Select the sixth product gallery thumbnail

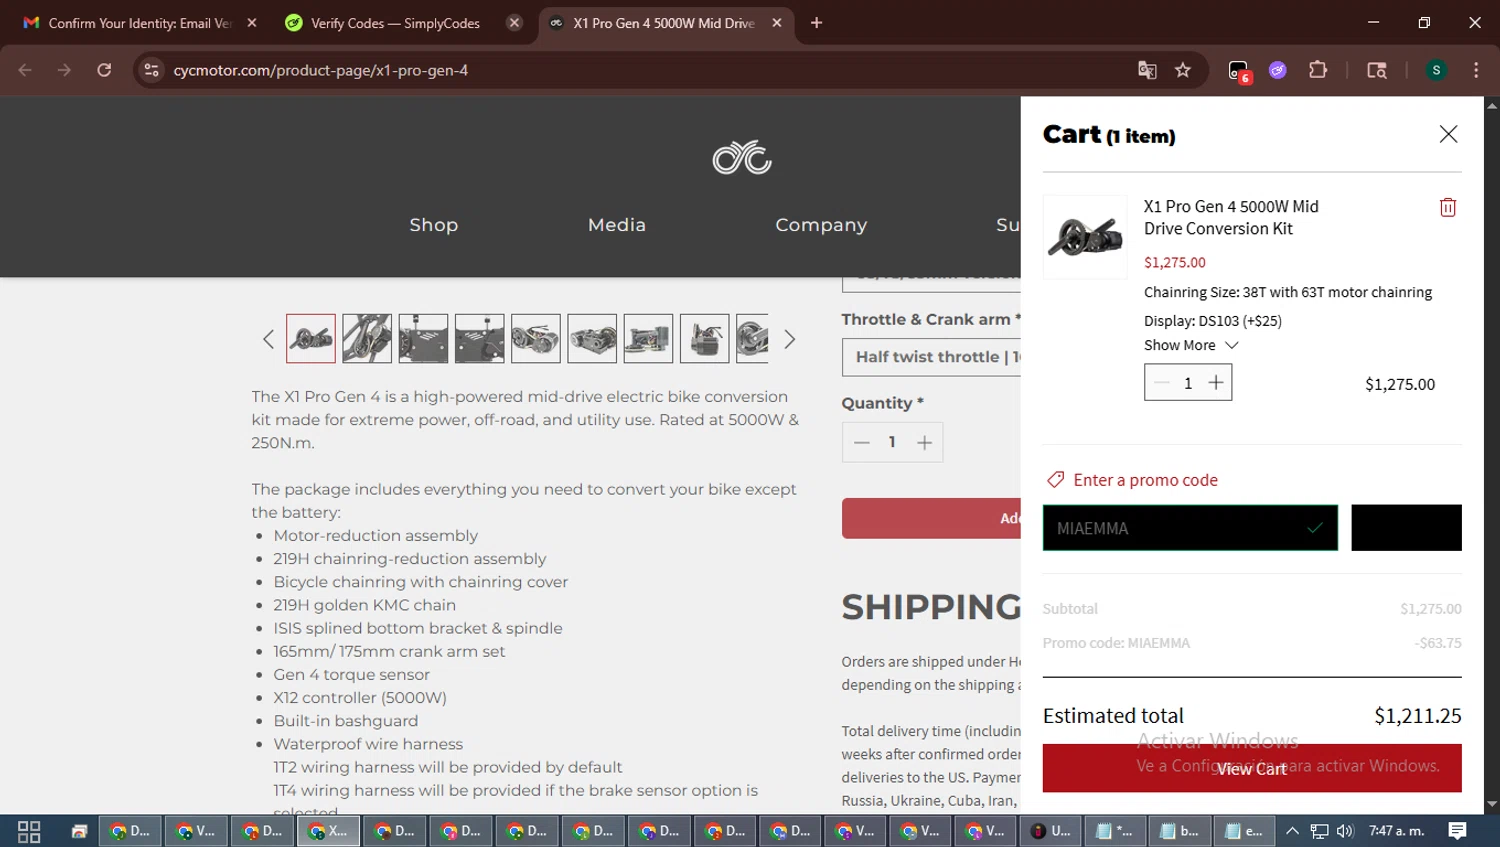(x=592, y=338)
